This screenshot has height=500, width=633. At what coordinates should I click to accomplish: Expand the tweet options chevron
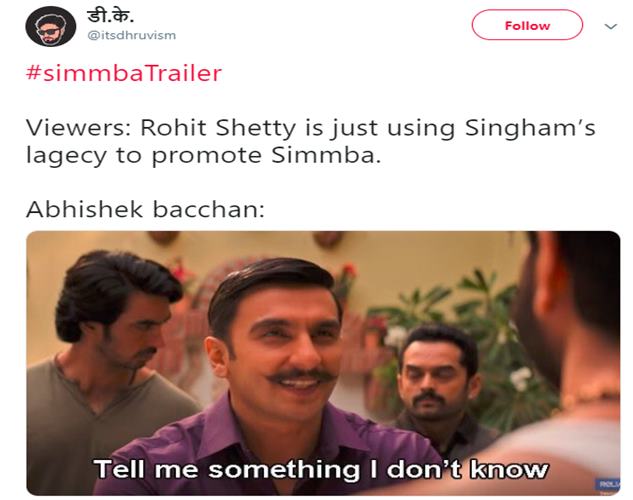(x=610, y=27)
